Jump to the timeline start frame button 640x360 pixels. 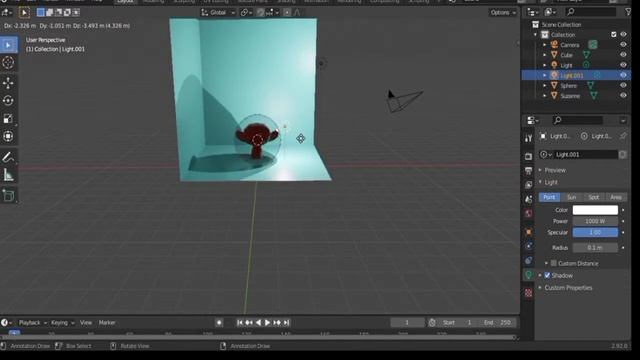[x=240, y=323]
